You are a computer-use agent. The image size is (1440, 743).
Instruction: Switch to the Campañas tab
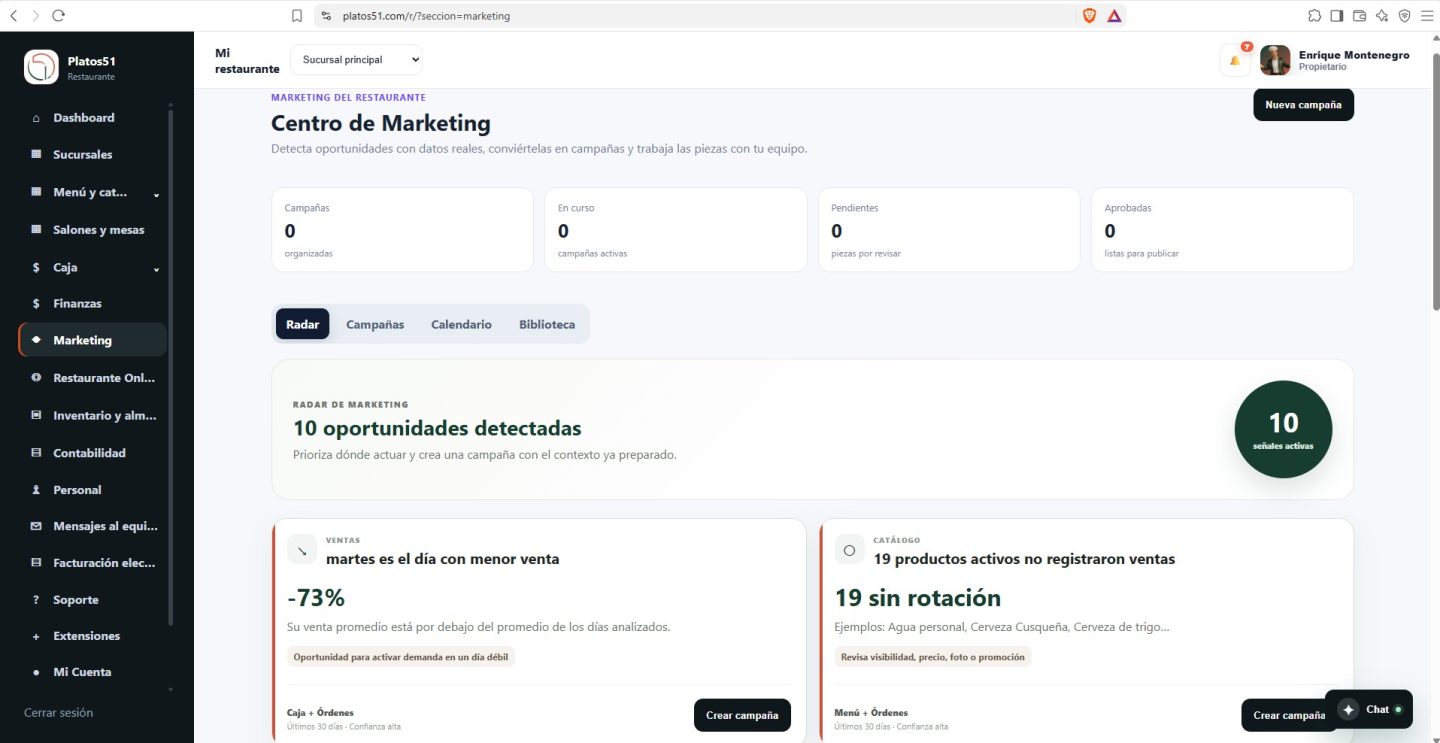point(375,324)
